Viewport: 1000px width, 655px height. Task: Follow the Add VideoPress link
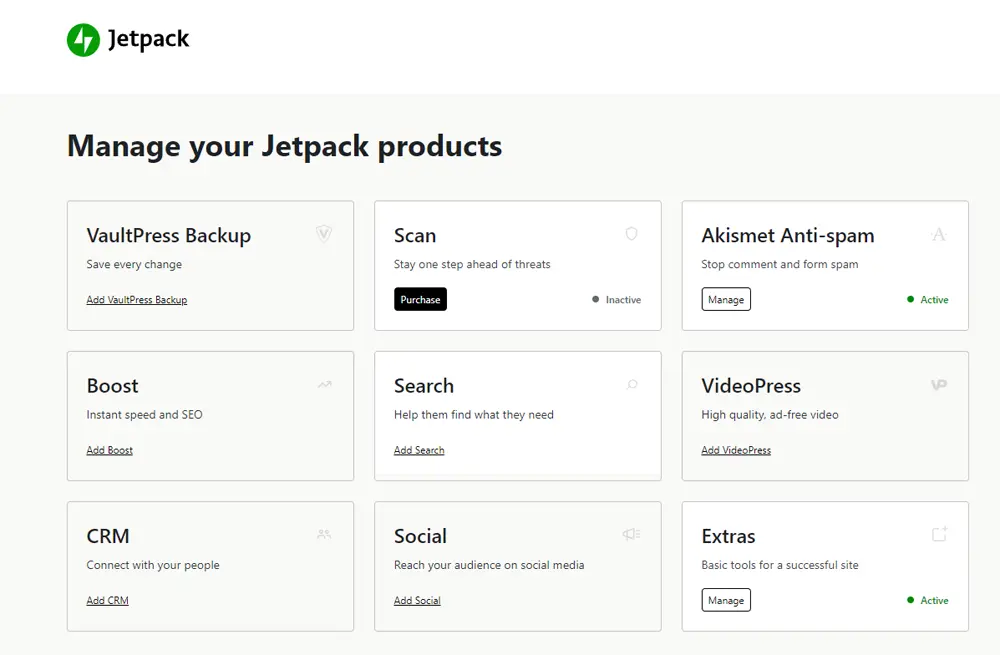(x=736, y=450)
